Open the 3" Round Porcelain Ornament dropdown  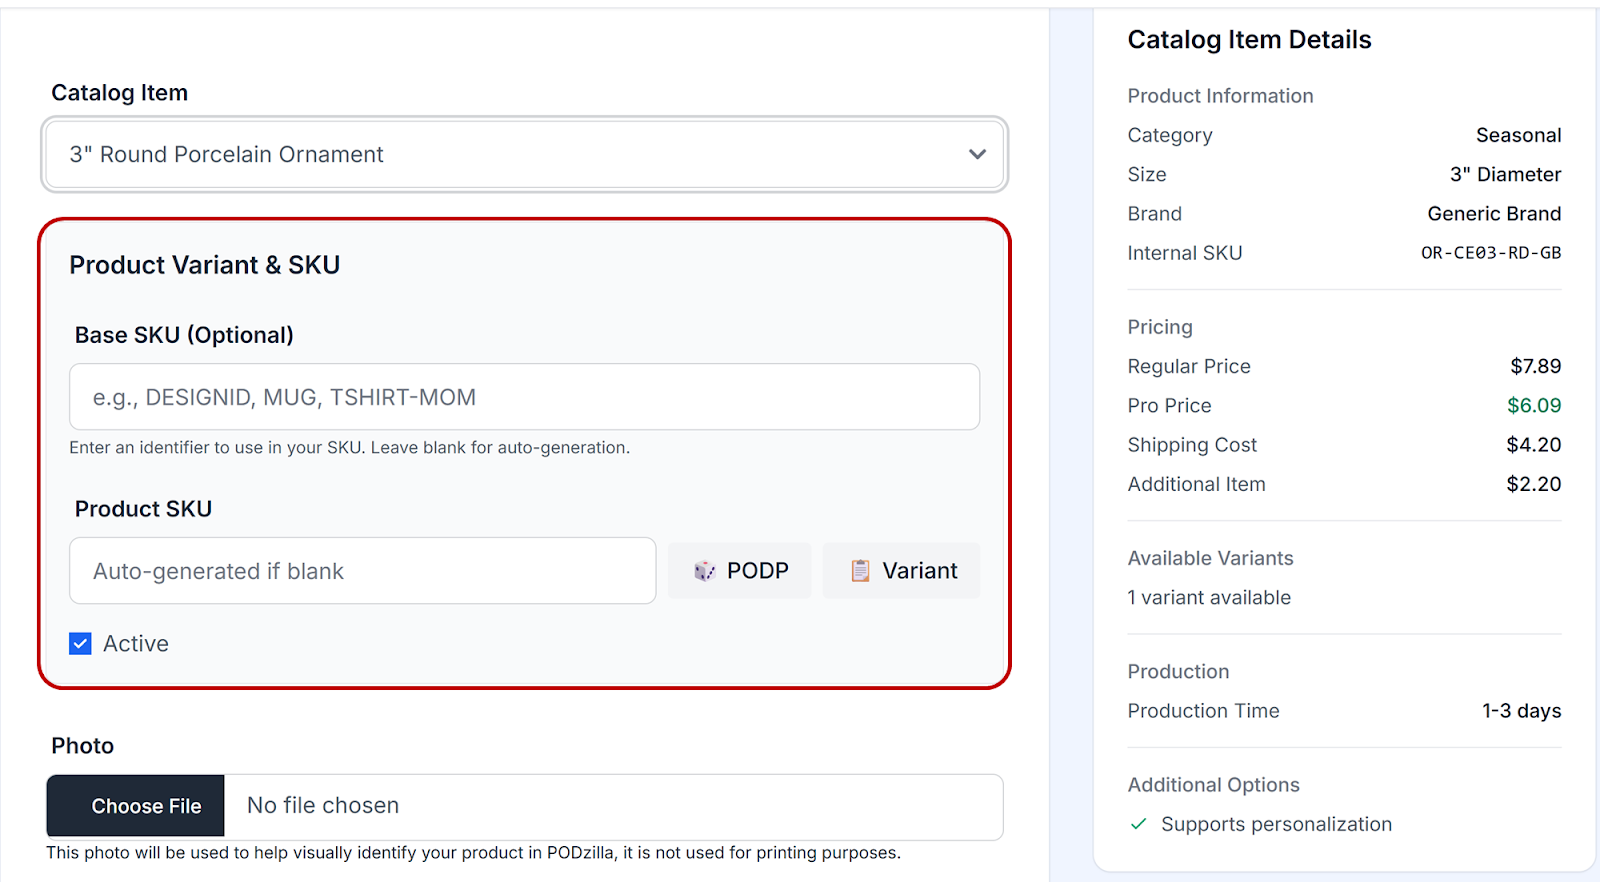(x=524, y=154)
